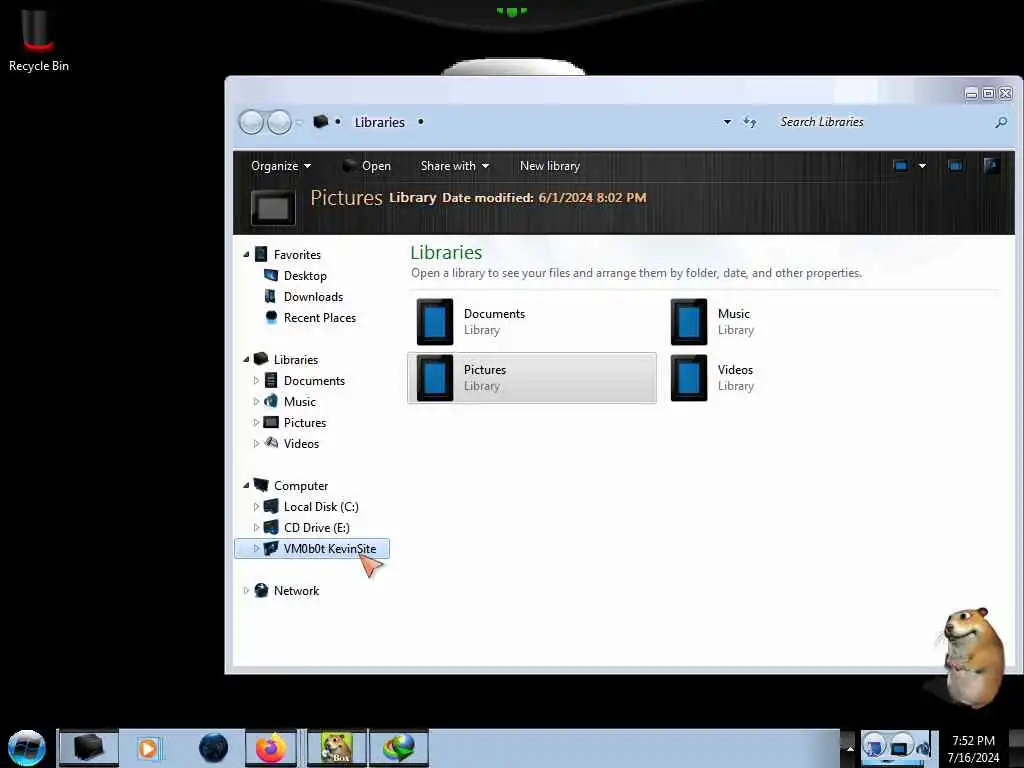Open the hamster Box taskbar icon
This screenshot has width=1024, height=768.
click(336, 748)
